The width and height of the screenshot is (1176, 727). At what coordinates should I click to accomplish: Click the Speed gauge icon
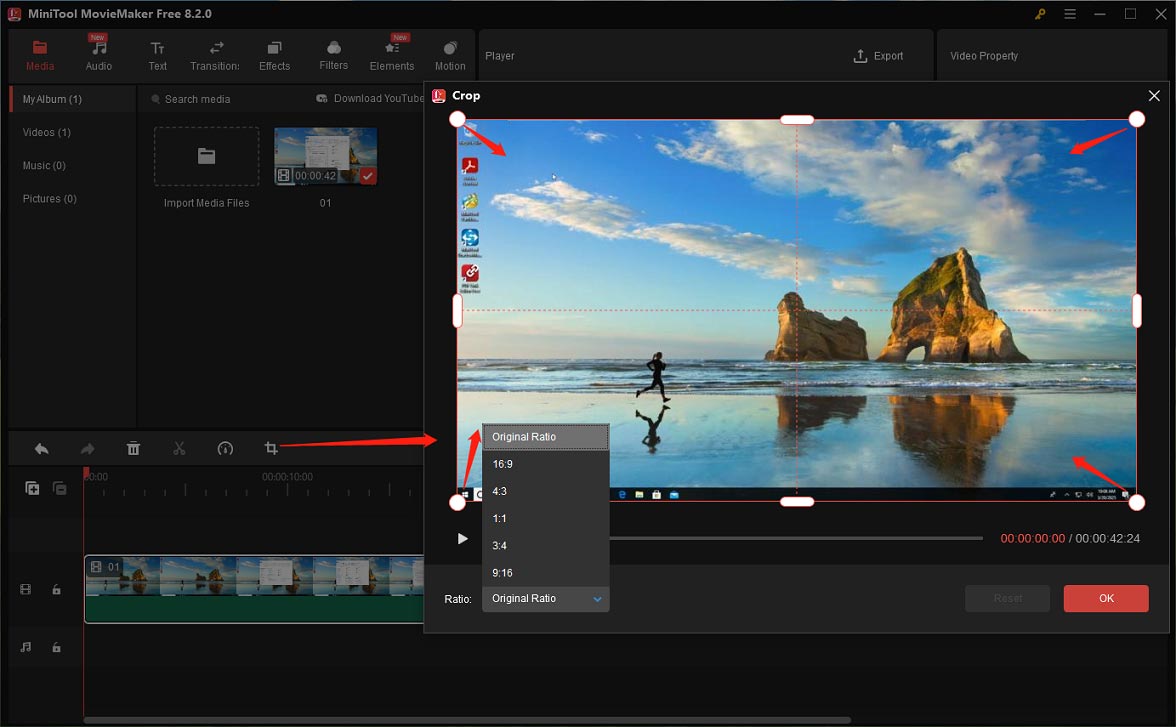(225, 449)
